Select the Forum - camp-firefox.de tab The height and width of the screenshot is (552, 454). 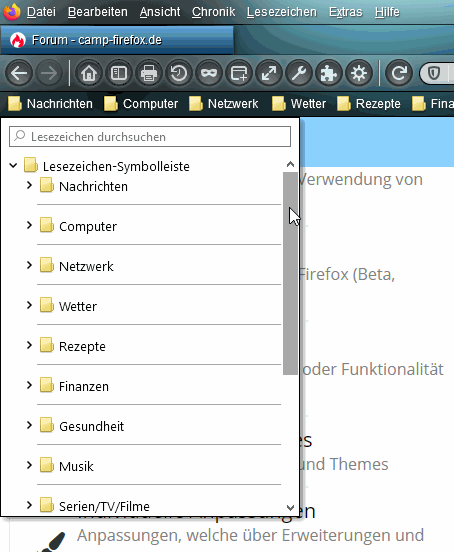(x=117, y=40)
